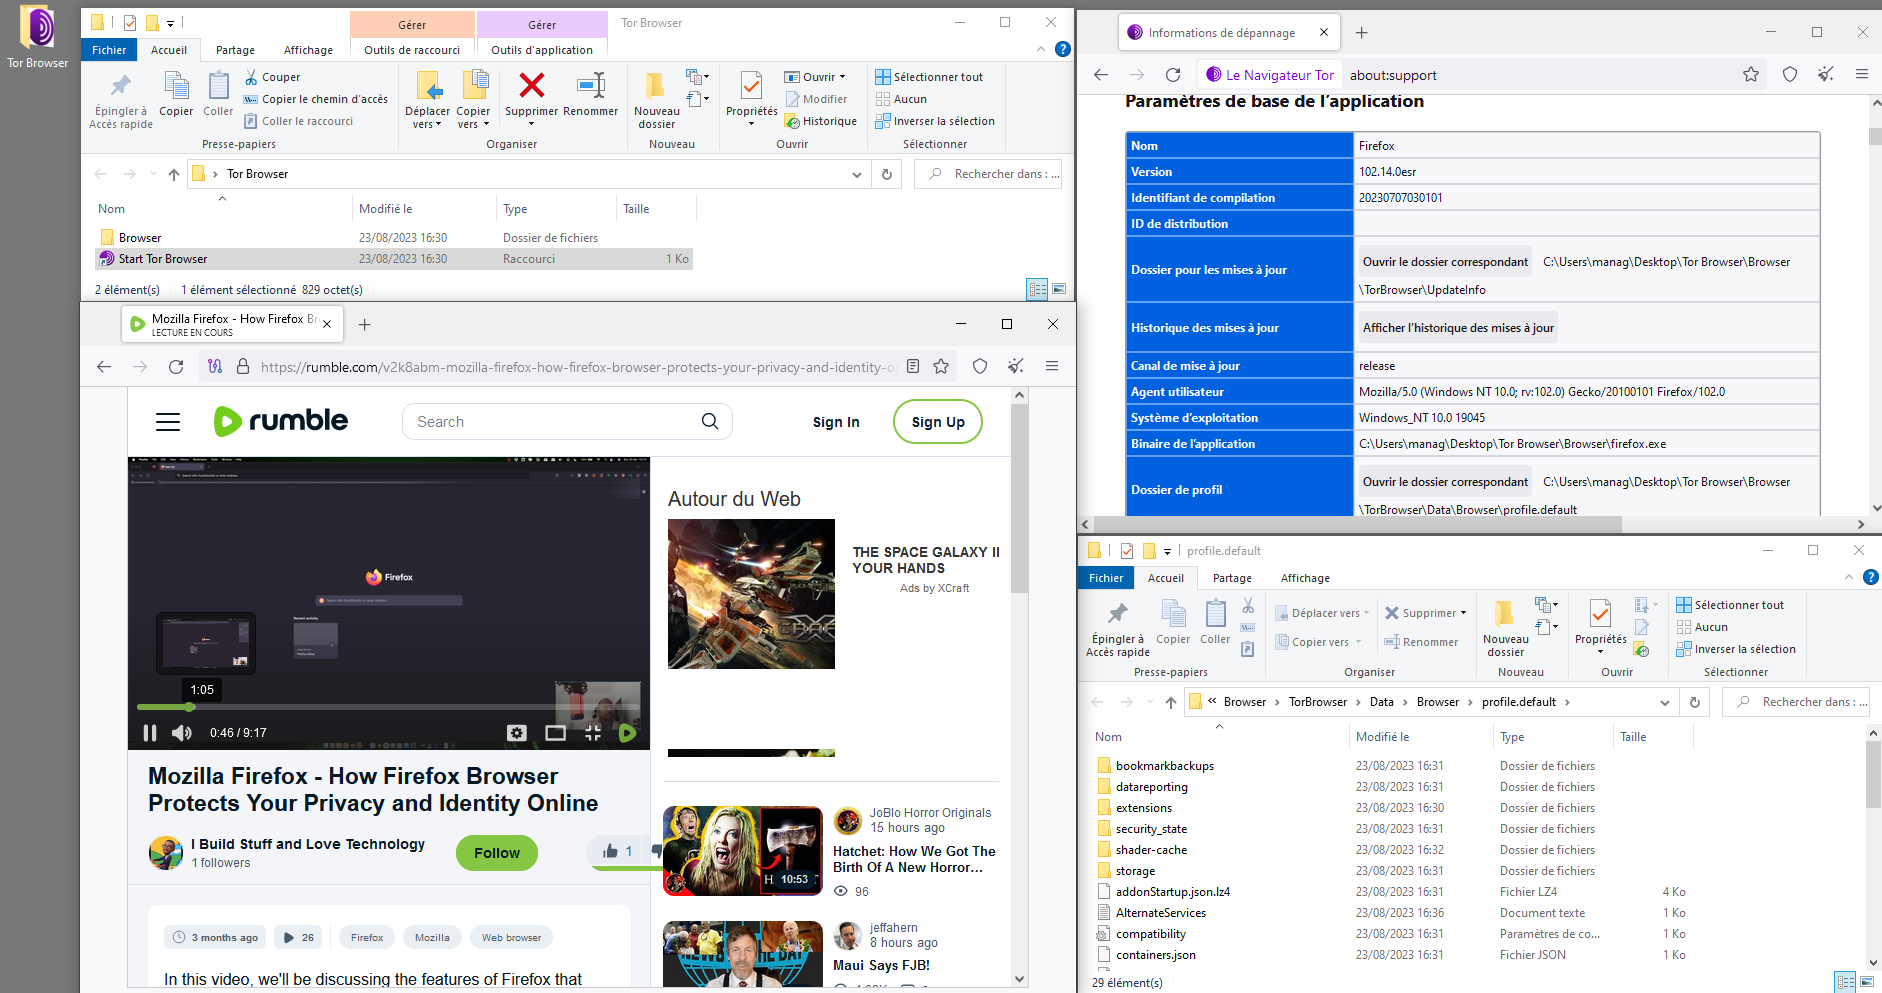The width and height of the screenshot is (1882, 993).
Task: Click the Rumble search magnifier icon
Action: tap(709, 422)
